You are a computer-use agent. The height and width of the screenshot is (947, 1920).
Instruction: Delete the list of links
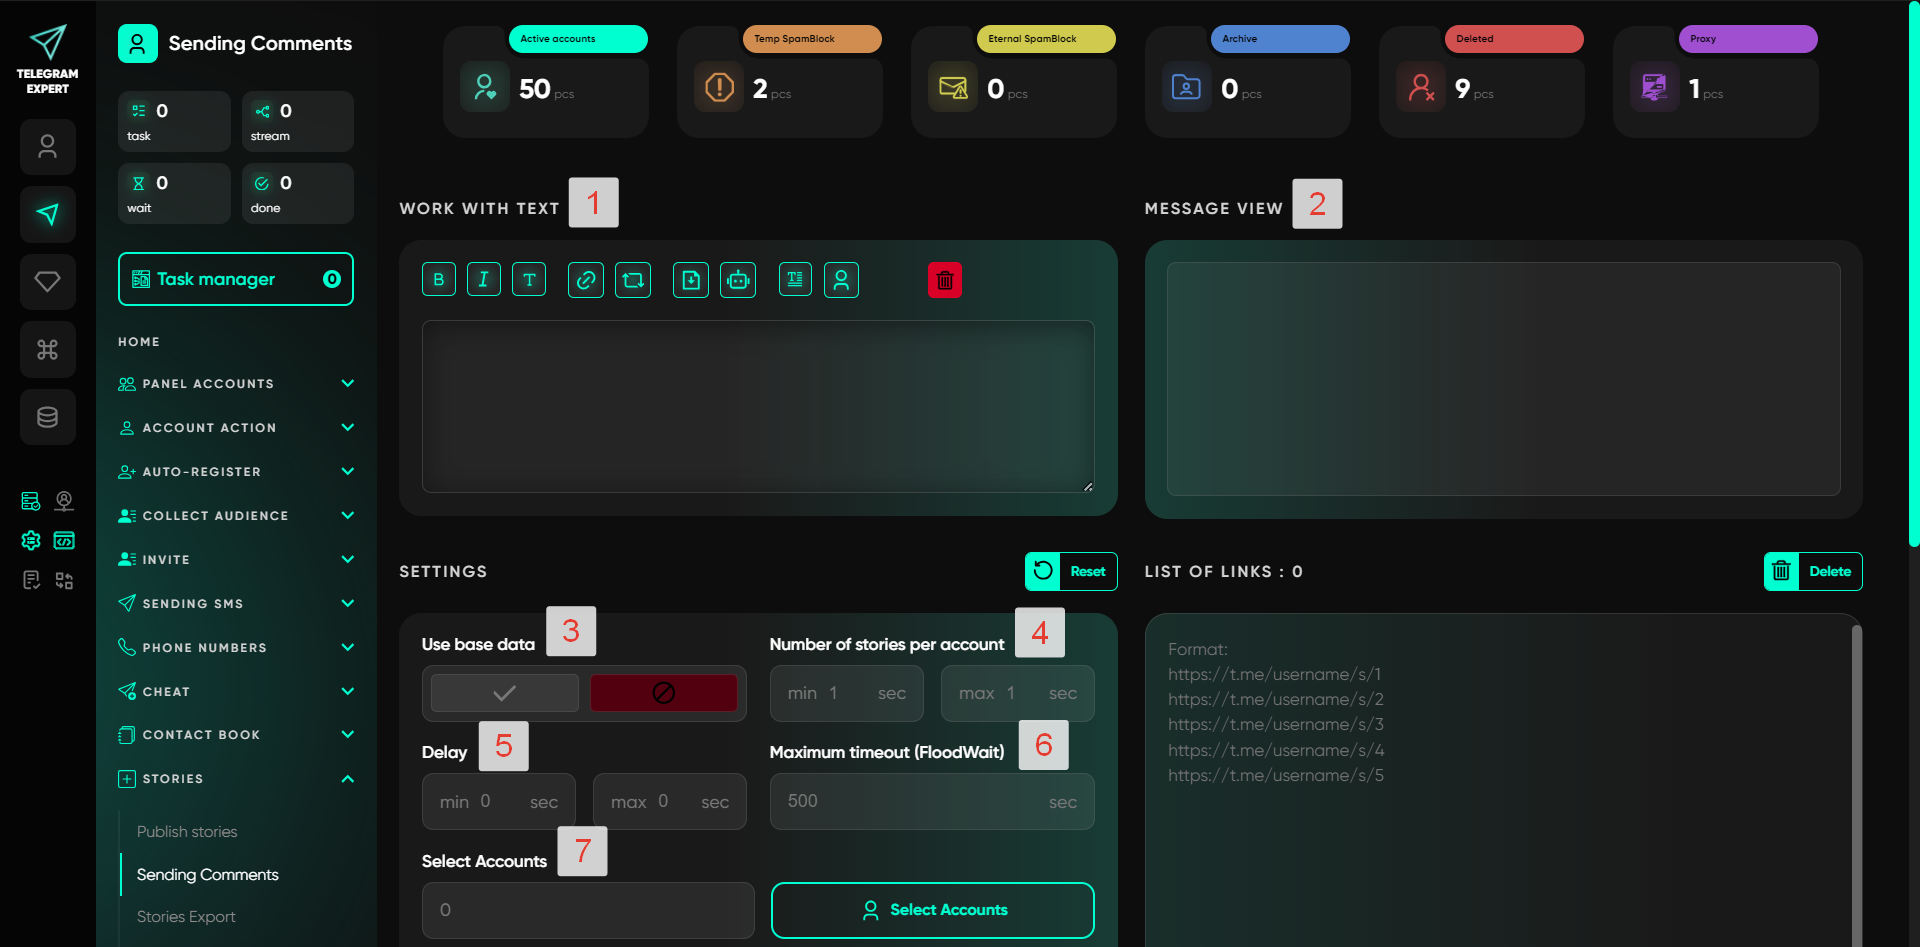(1812, 572)
